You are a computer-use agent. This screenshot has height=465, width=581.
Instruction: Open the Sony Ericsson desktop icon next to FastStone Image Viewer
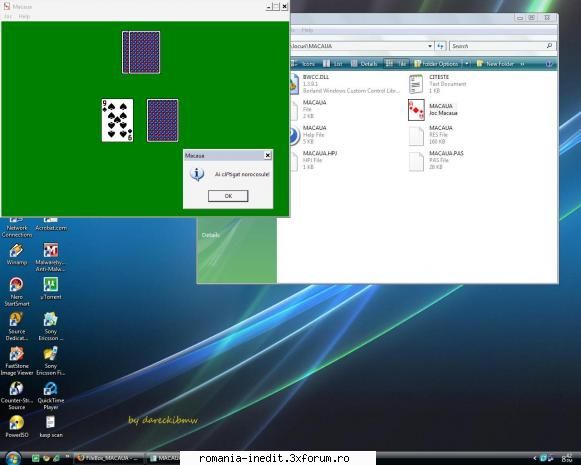pyautogui.click(x=50, y=361)
